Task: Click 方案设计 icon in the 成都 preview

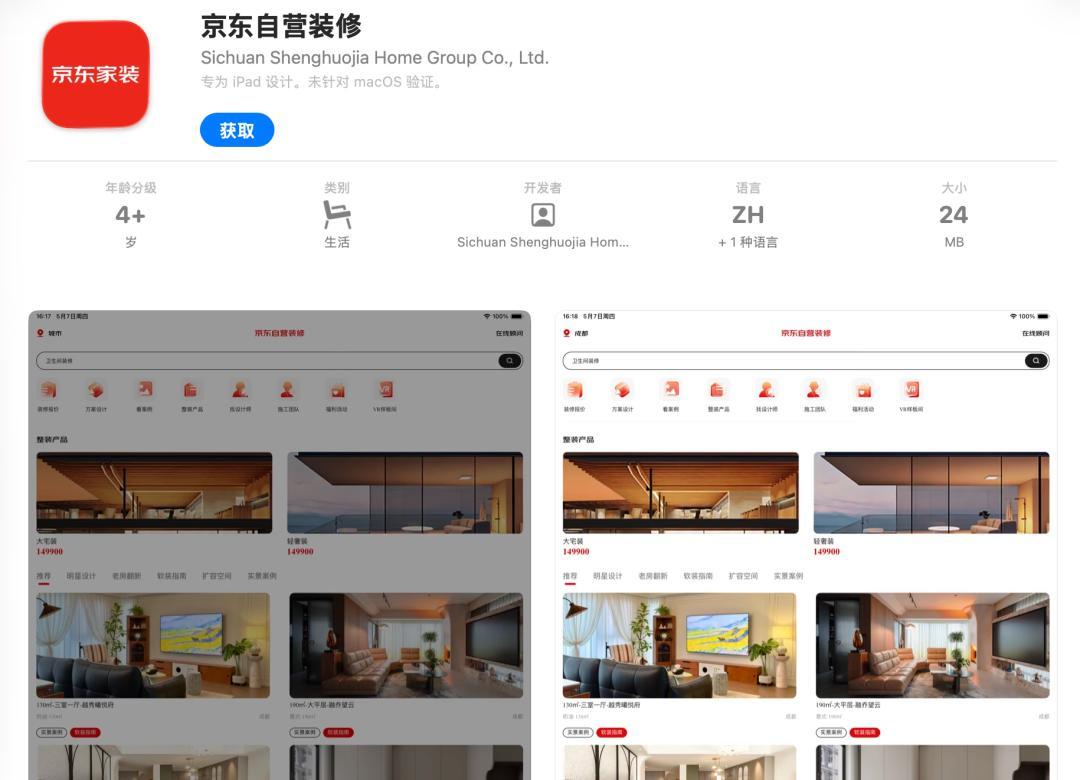Action: 622,390
